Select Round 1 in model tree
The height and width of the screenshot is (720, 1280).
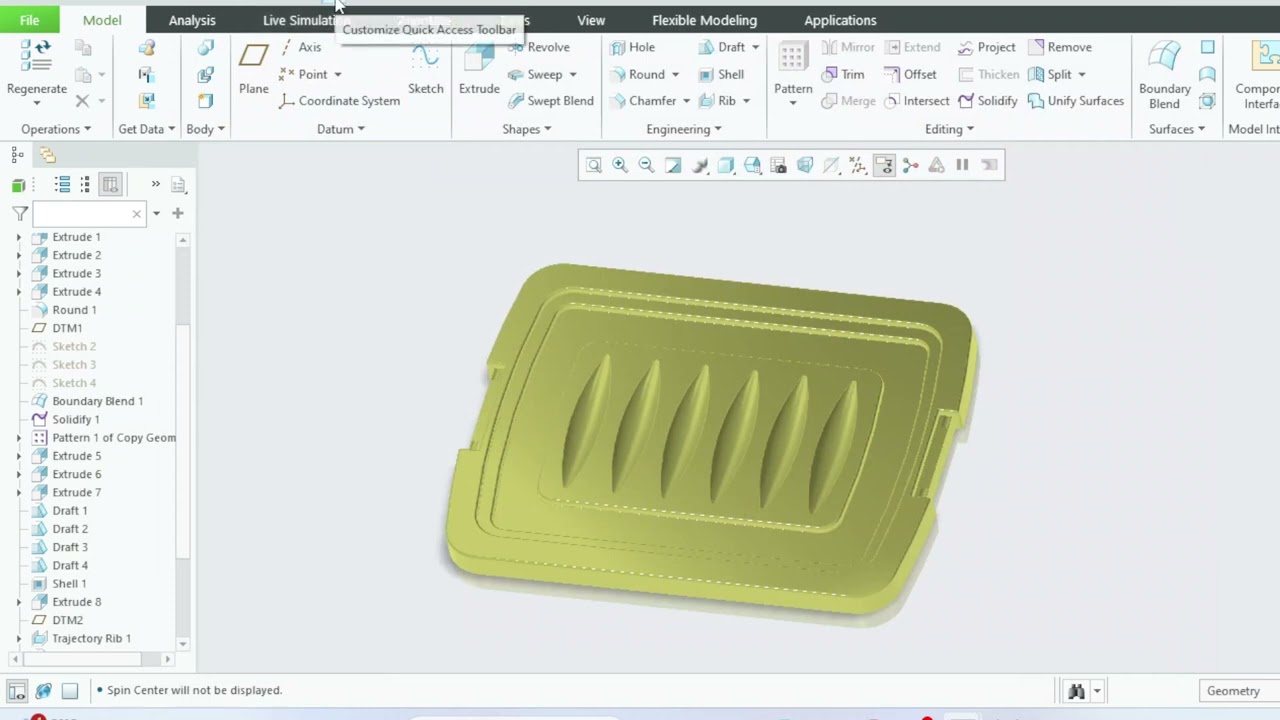click(74, 310)
